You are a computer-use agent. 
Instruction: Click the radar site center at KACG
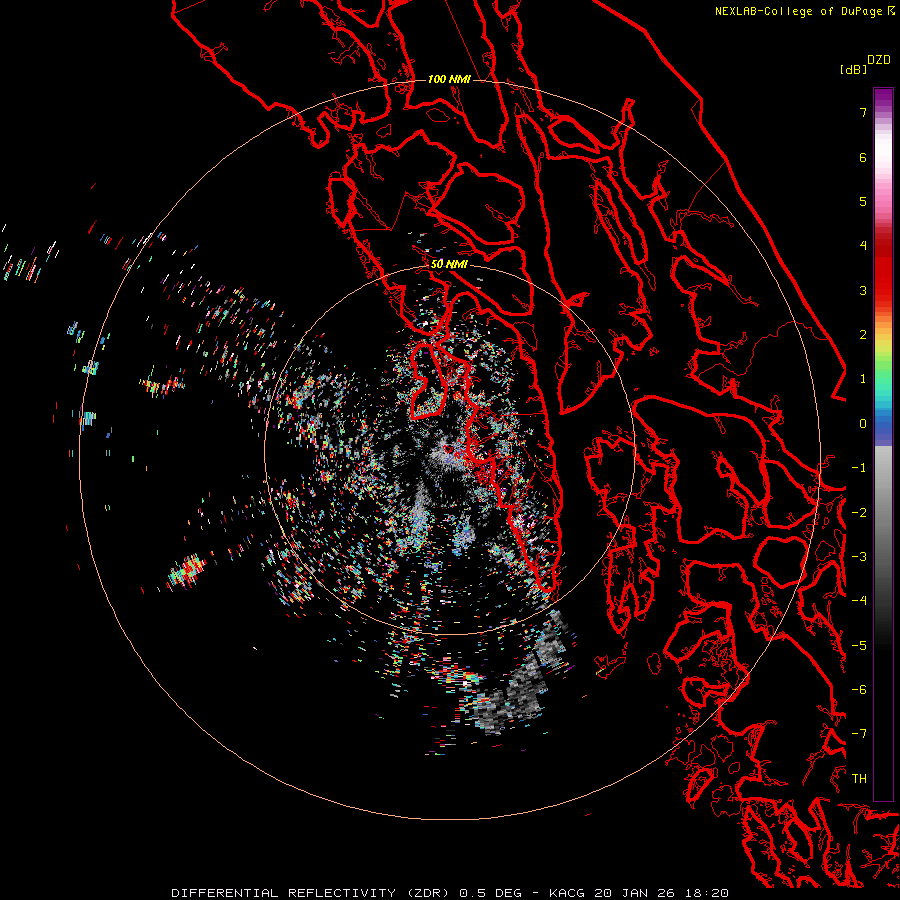pos(449,449)
